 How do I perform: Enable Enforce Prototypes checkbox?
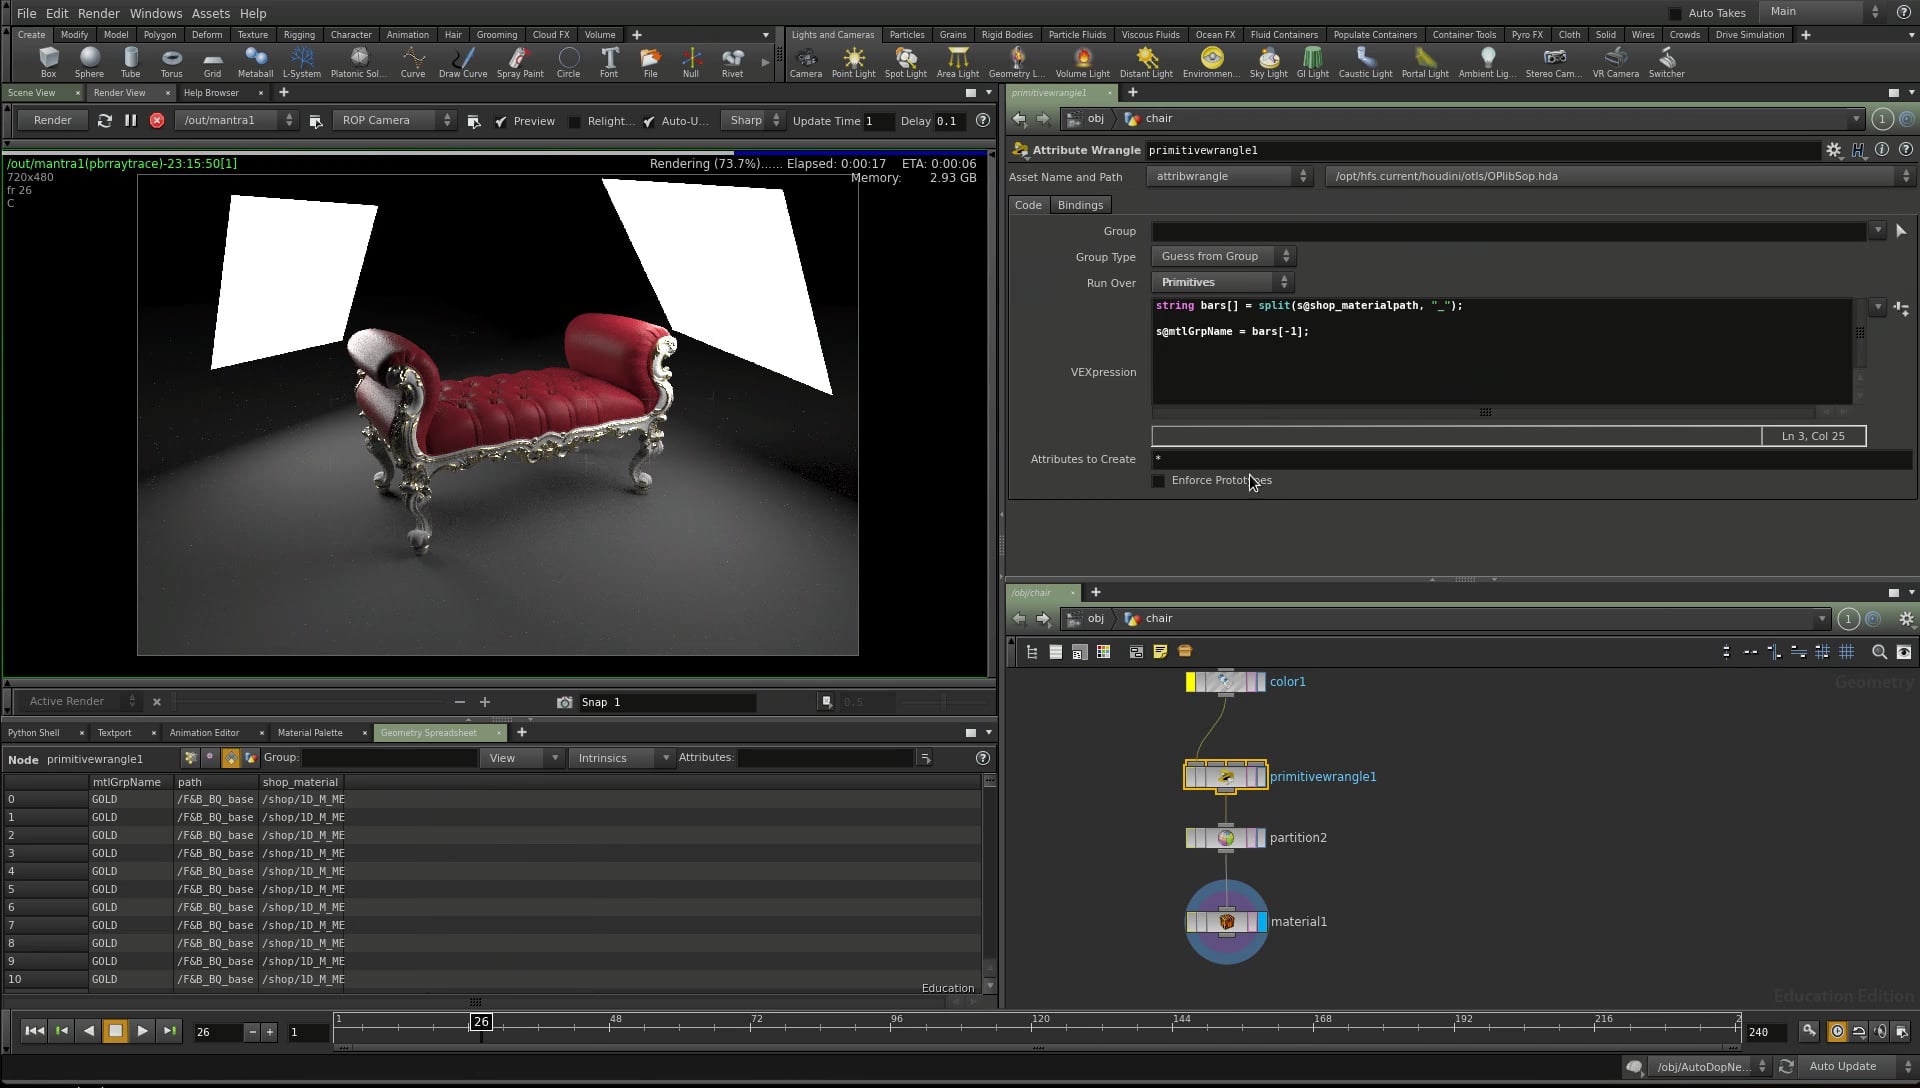click(1159, 481)
